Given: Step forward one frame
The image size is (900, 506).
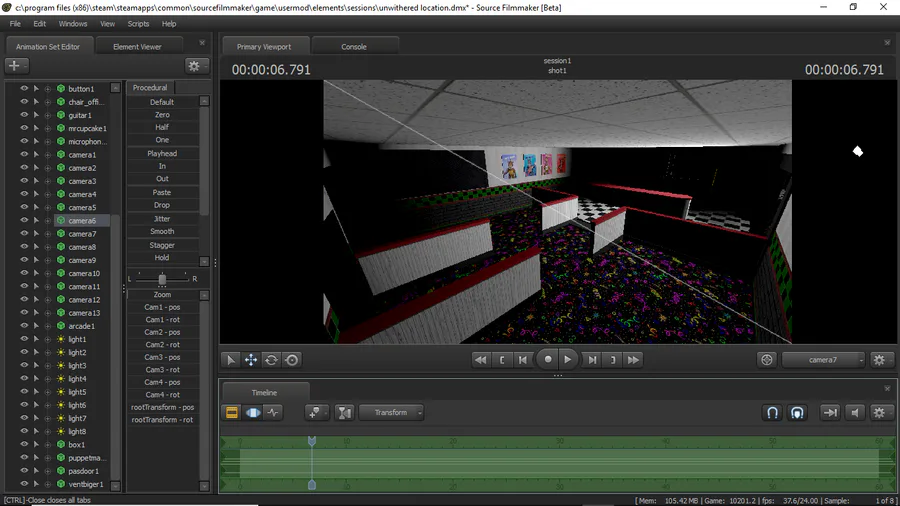Looking at the screenshot, I should click(x=592, y=360).
